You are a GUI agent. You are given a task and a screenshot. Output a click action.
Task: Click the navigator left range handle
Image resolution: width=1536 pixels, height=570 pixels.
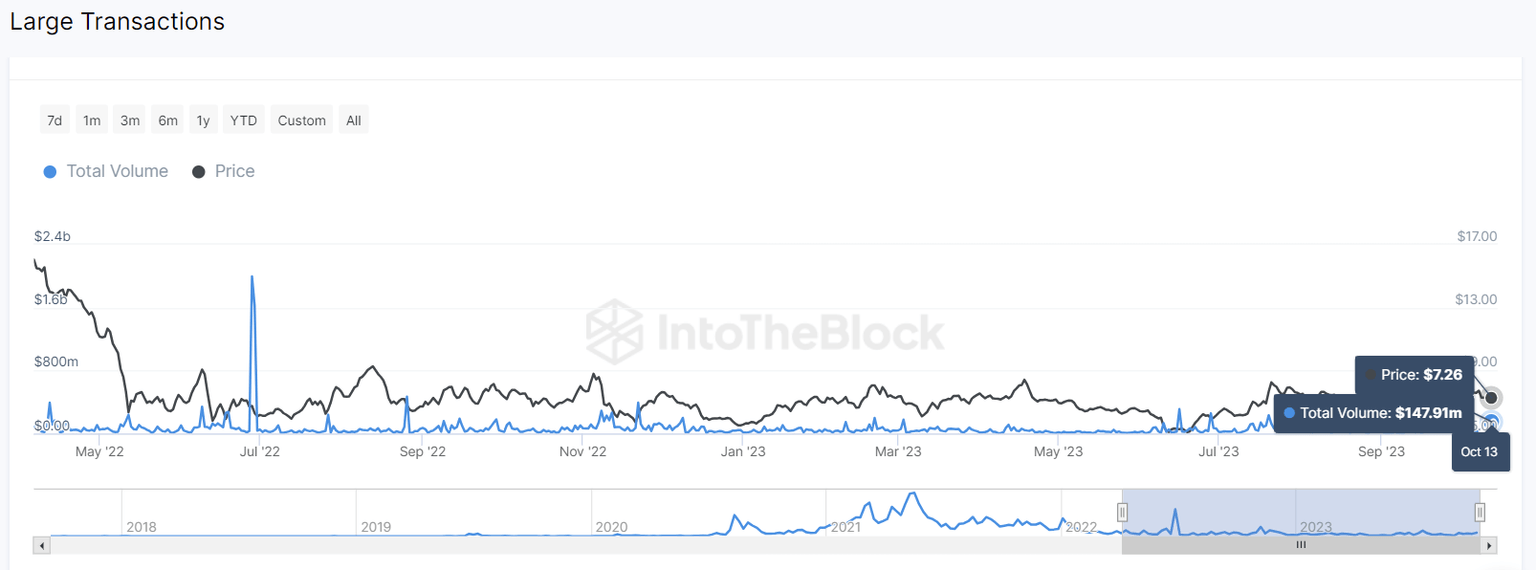coord(1122,512)
